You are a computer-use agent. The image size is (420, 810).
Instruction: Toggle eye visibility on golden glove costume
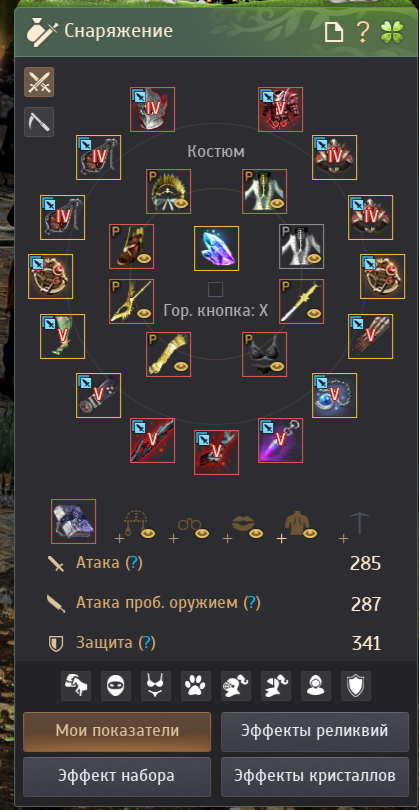(x=181, y=366)
